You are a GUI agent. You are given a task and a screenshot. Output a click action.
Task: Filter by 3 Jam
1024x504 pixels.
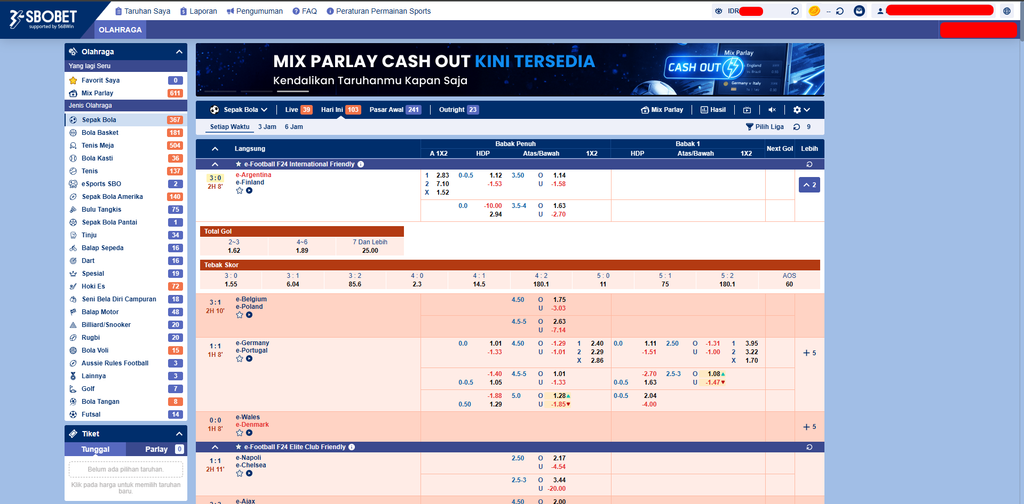point(267,127)
